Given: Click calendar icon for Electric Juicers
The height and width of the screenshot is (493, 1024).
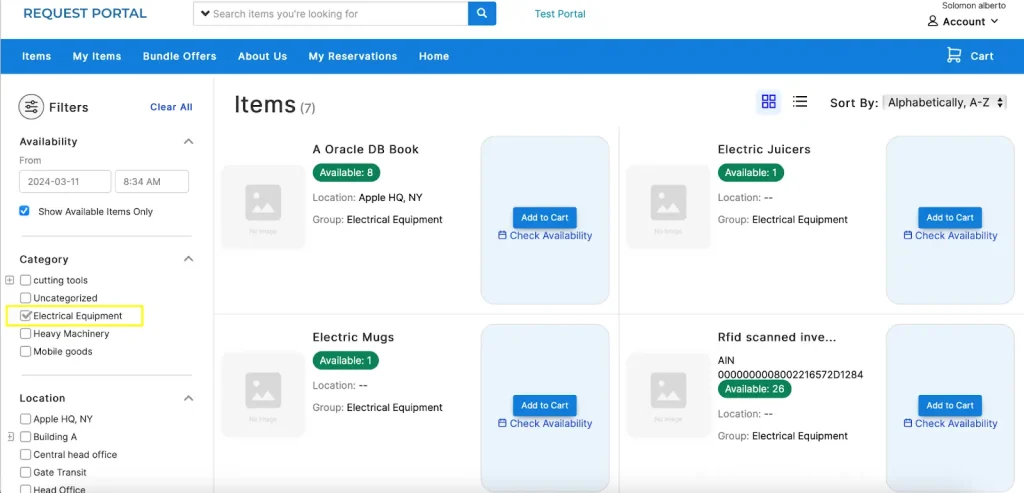Looking at the screenshot, I should pos(908,235).
